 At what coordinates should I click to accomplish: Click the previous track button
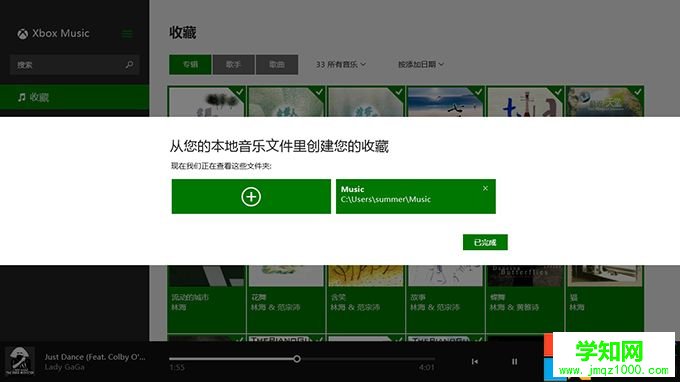click(x=475, y=362)
